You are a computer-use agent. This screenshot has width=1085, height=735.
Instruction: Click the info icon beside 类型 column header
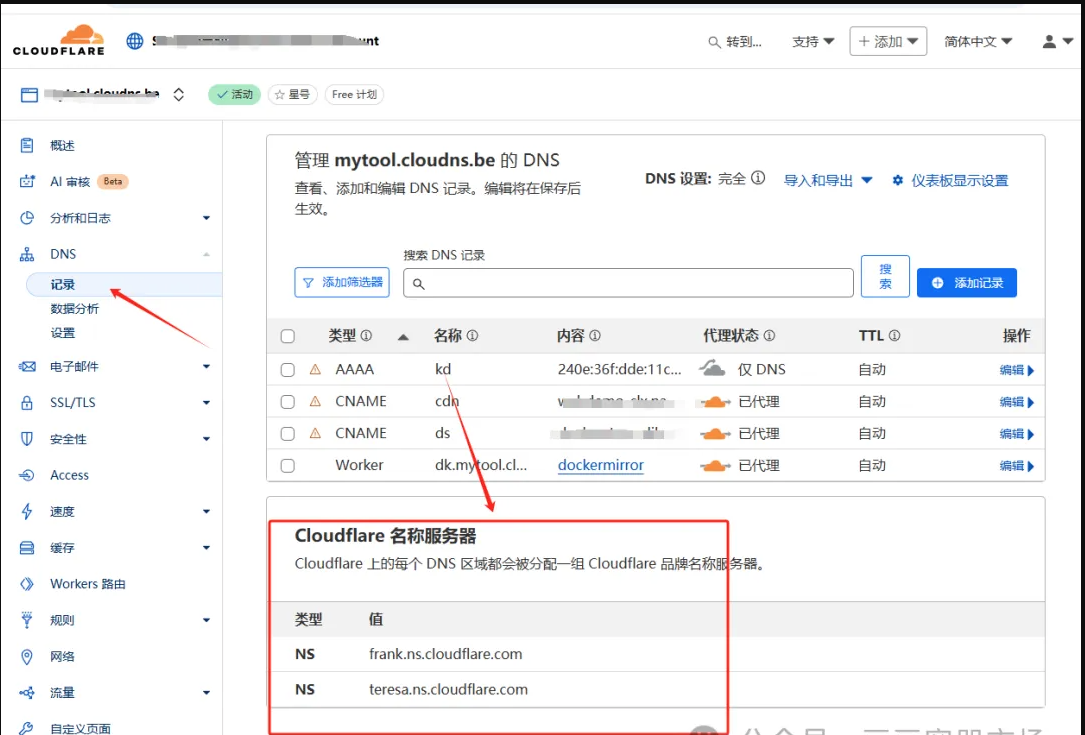click(x=366, y=336)
